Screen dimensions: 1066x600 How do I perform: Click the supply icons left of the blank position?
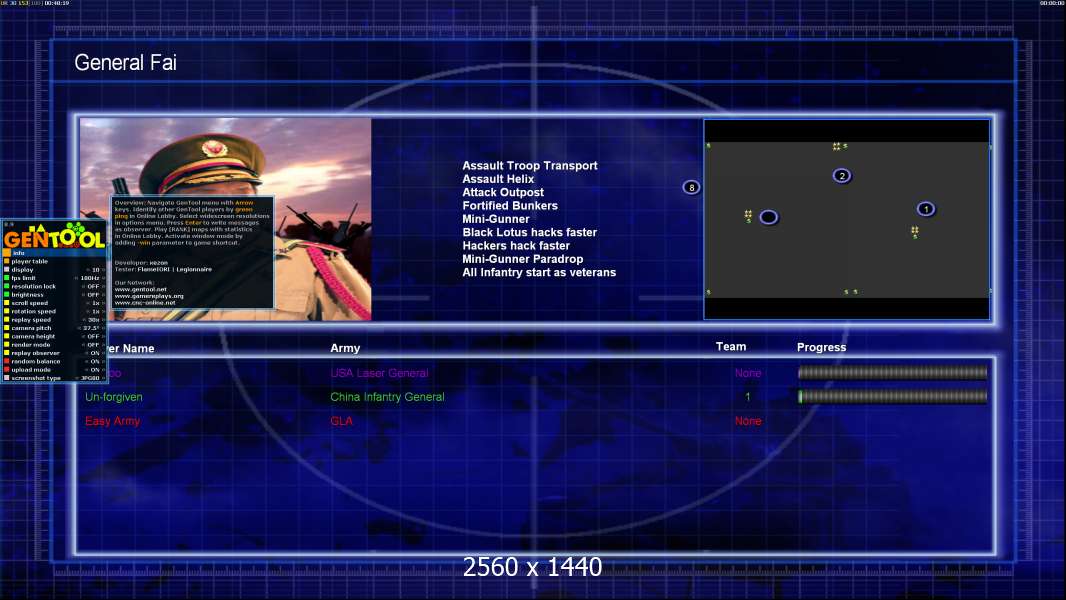point(748,216)
